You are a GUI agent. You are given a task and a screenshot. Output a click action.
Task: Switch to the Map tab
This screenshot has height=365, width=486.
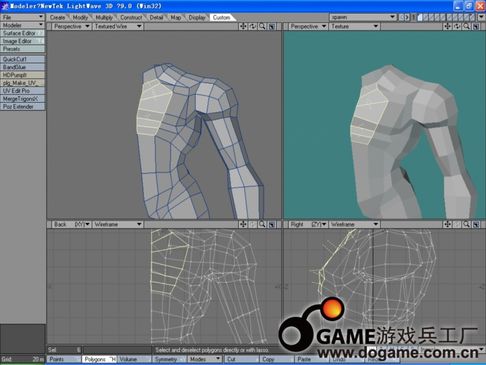coord(176,17)
